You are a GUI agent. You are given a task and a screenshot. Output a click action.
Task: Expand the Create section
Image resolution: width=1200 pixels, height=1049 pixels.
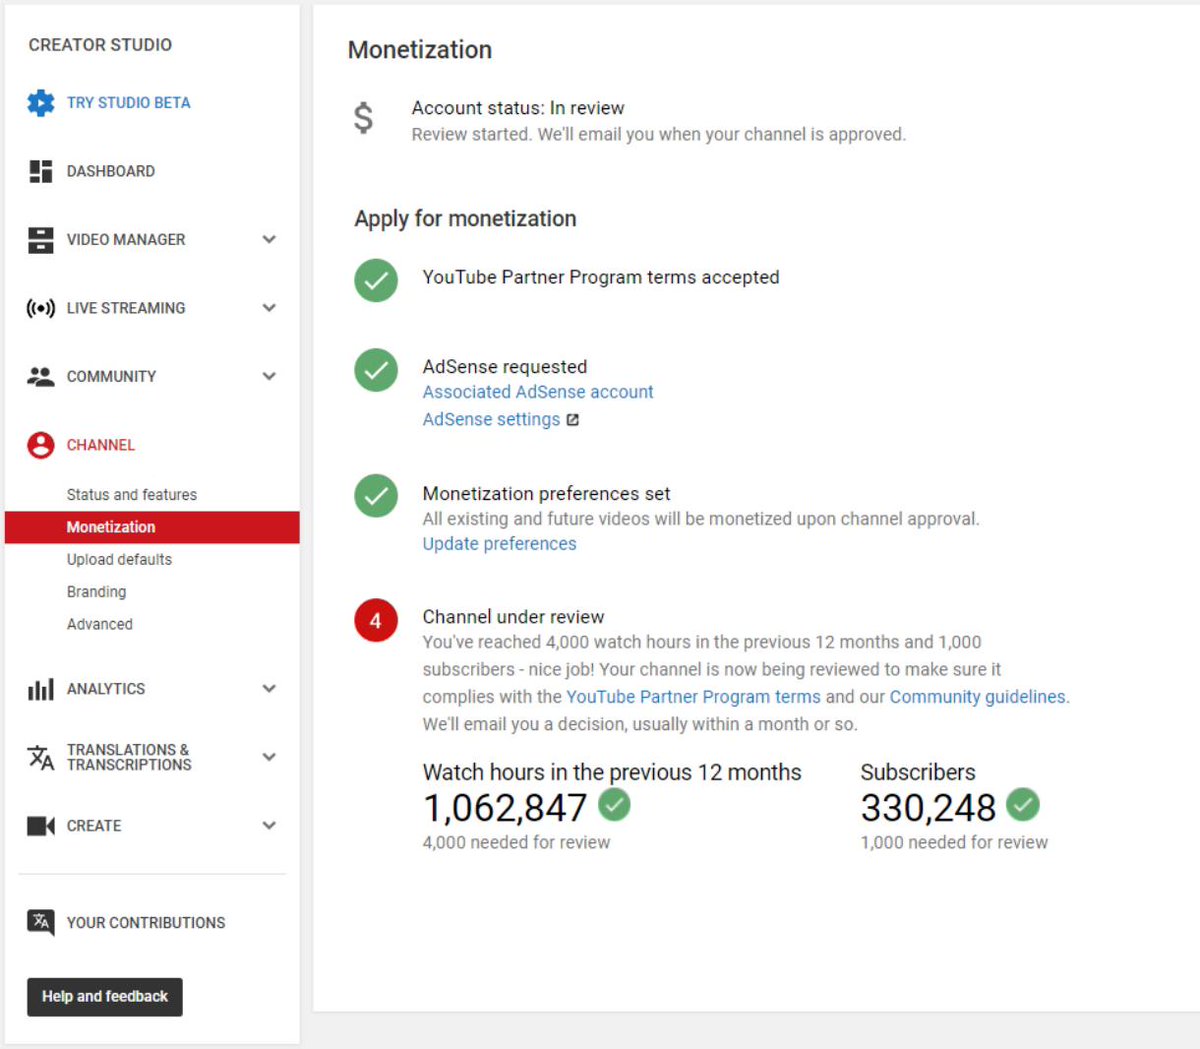269,826
